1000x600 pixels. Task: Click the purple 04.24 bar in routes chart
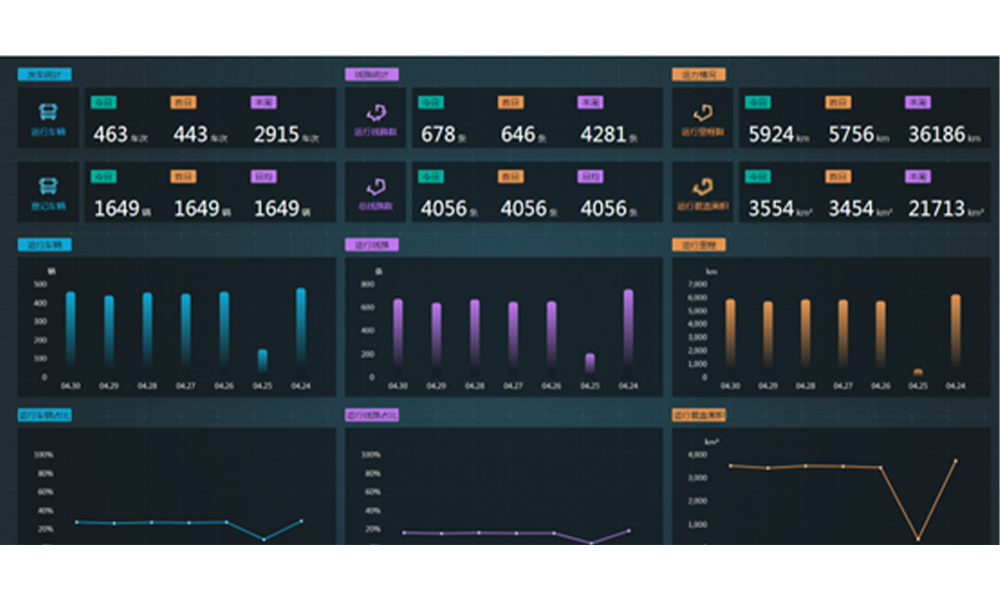coord(628,328)
